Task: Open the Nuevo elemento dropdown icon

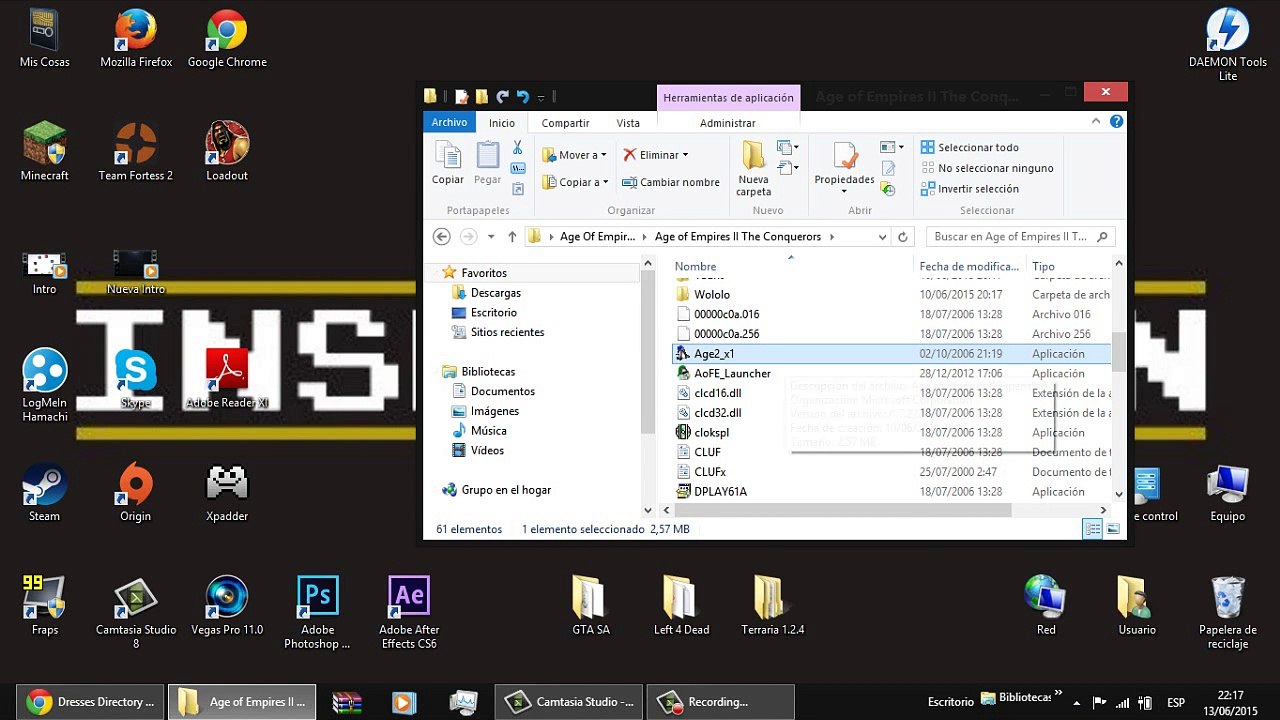Action: pos(789,148)
